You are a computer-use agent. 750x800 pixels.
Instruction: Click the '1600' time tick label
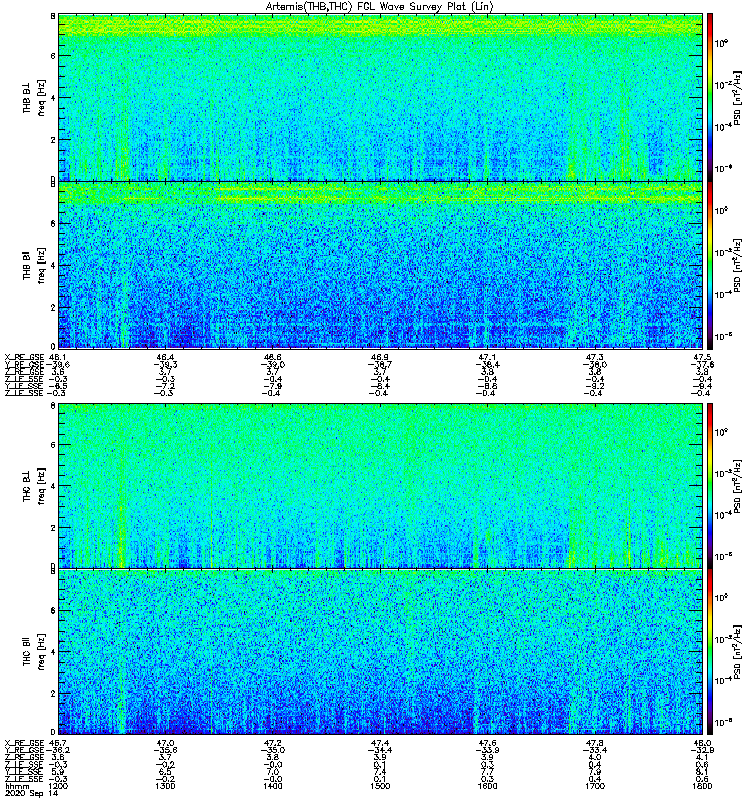(487, 786)
